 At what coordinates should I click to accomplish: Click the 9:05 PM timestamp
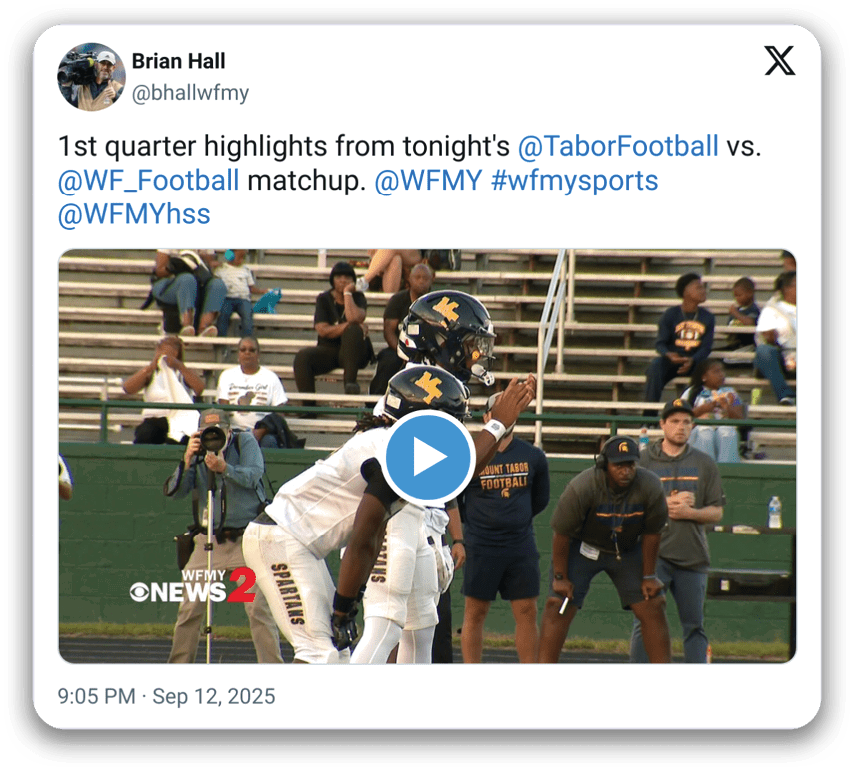(96, 696)
